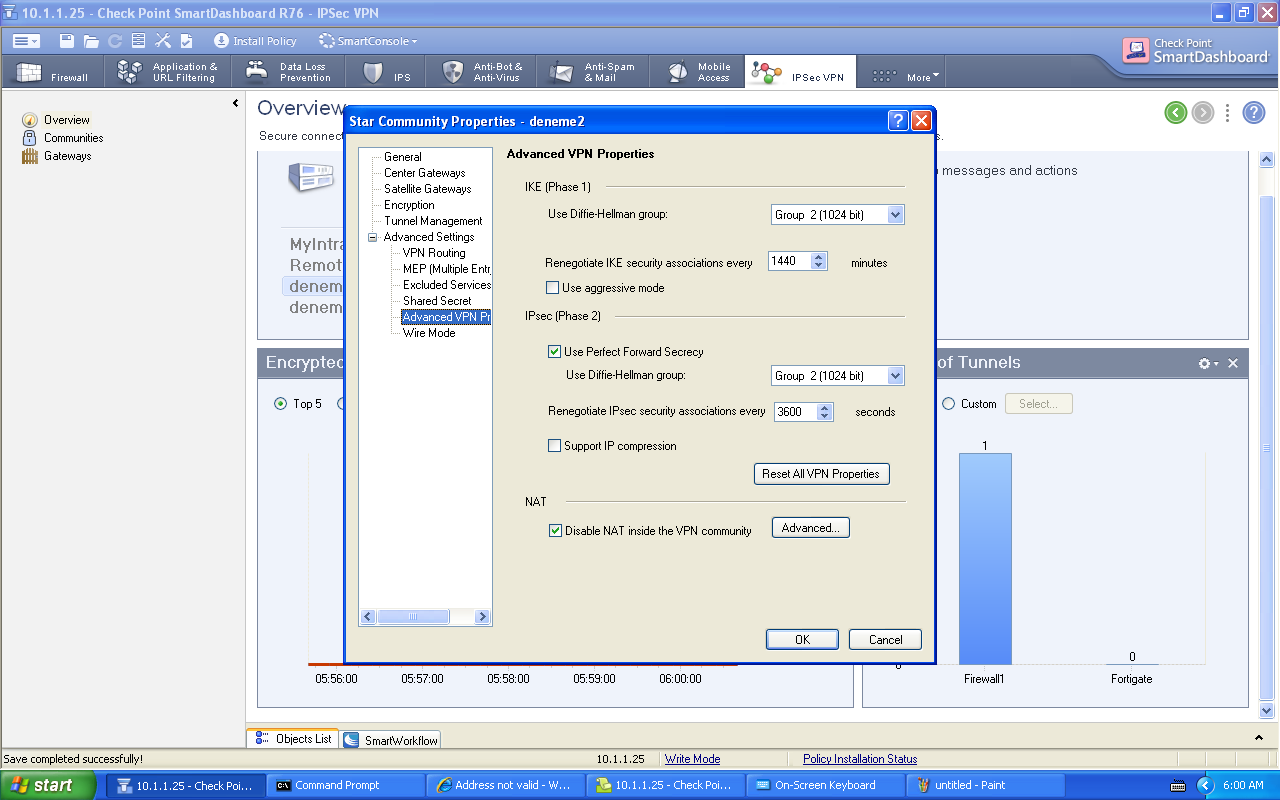
Task: Click the blue help icon in Overview
Action: [1254, 112]
